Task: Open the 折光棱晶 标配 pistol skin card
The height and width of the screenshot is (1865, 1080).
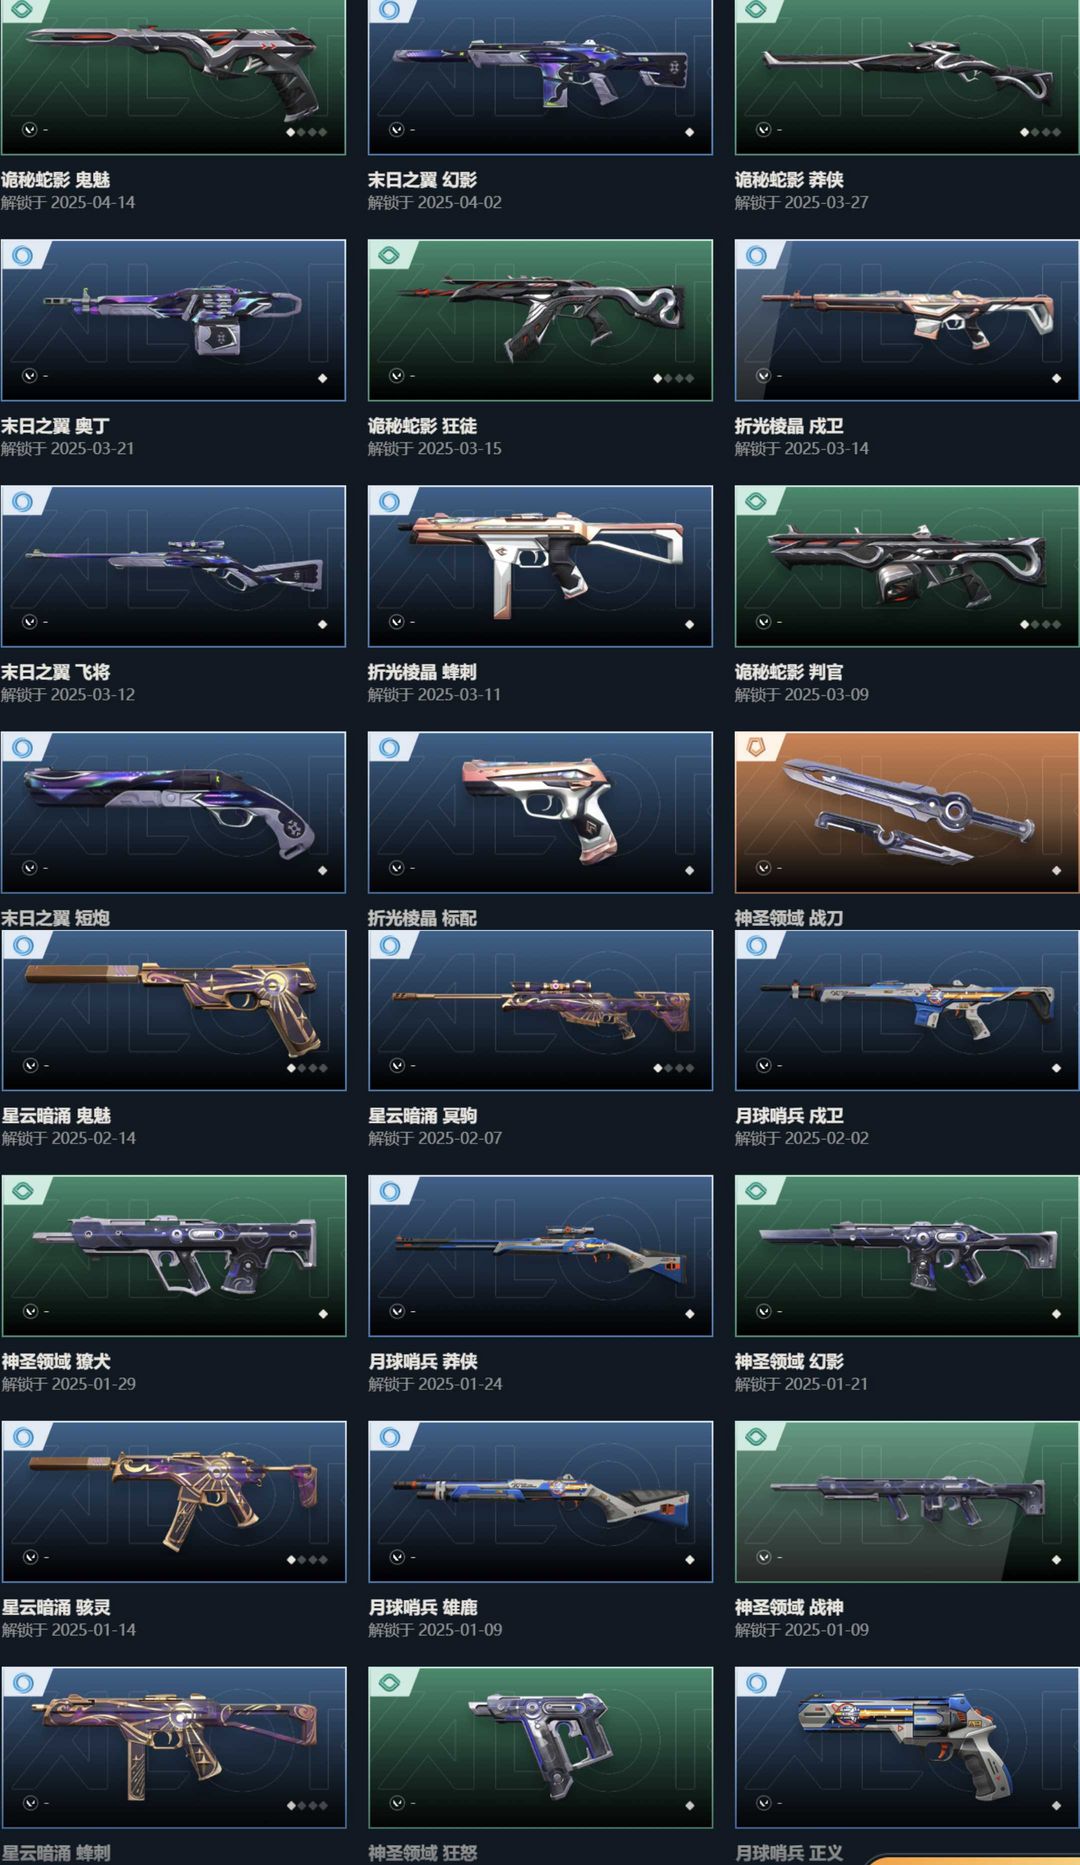Action: 540,812
